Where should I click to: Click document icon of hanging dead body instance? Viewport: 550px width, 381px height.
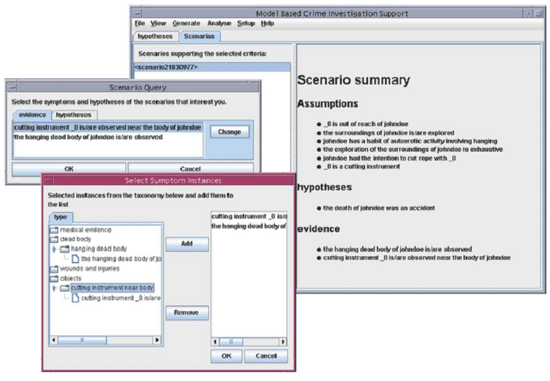click(75, 259)
